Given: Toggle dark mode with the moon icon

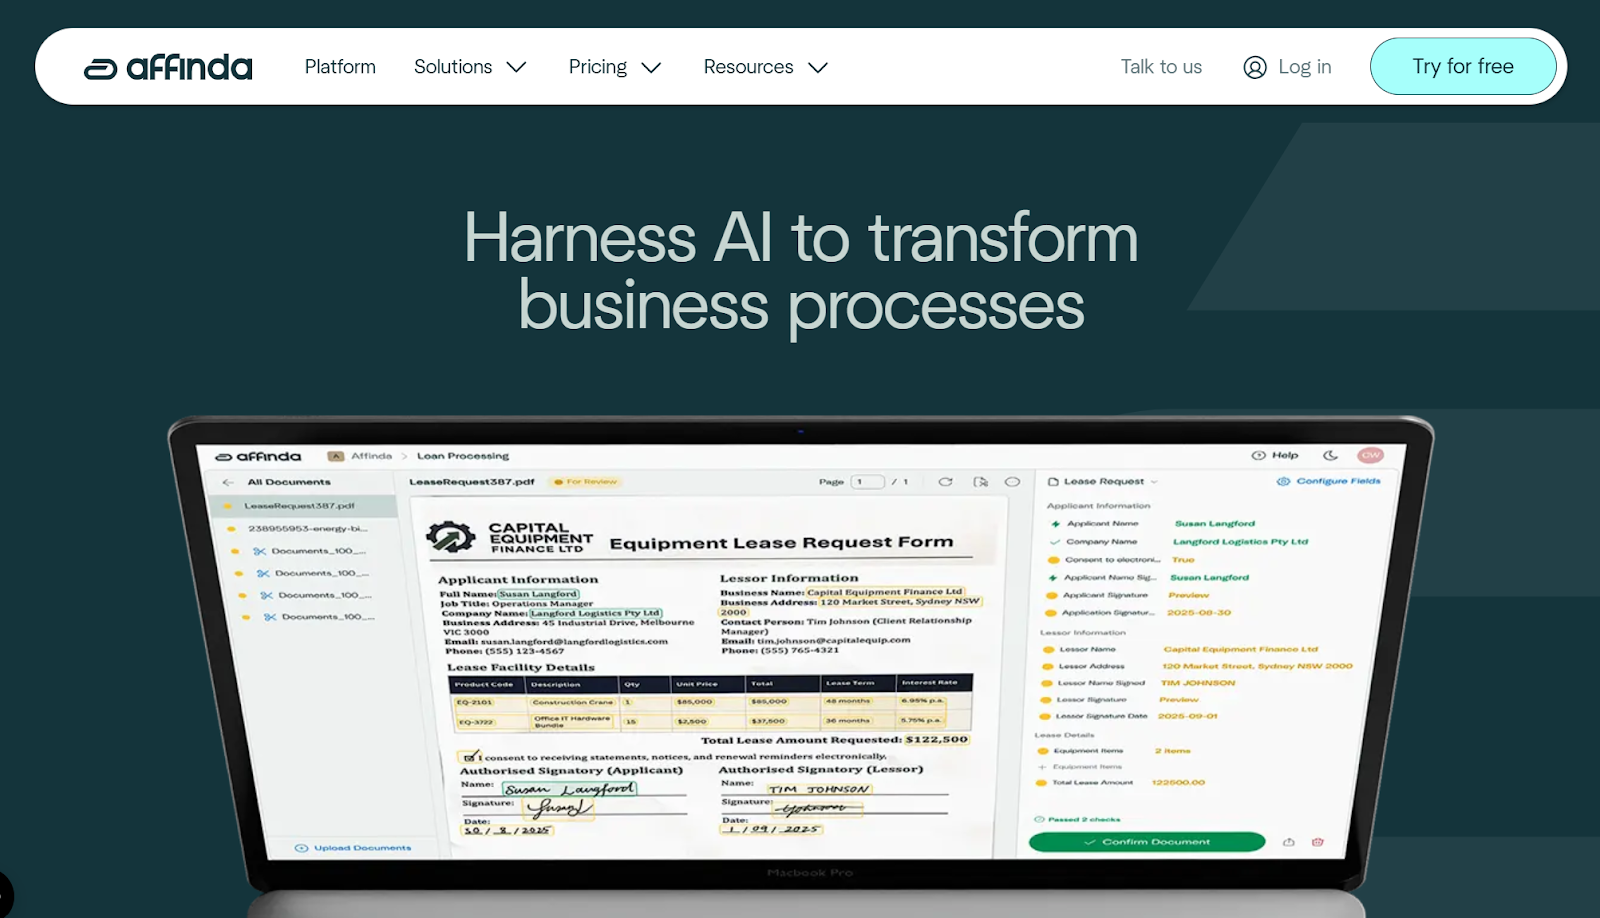Looking at the screenshot, I should pos(1331,455).
